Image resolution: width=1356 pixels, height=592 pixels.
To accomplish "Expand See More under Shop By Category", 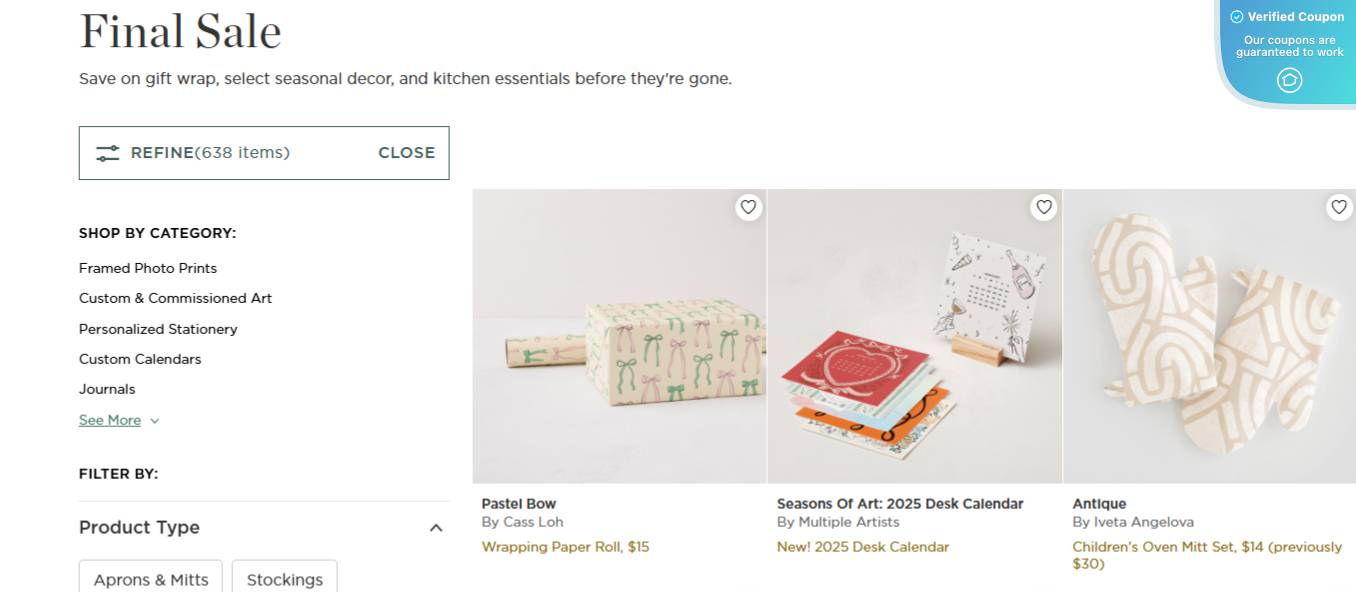I will coord(110,420).
